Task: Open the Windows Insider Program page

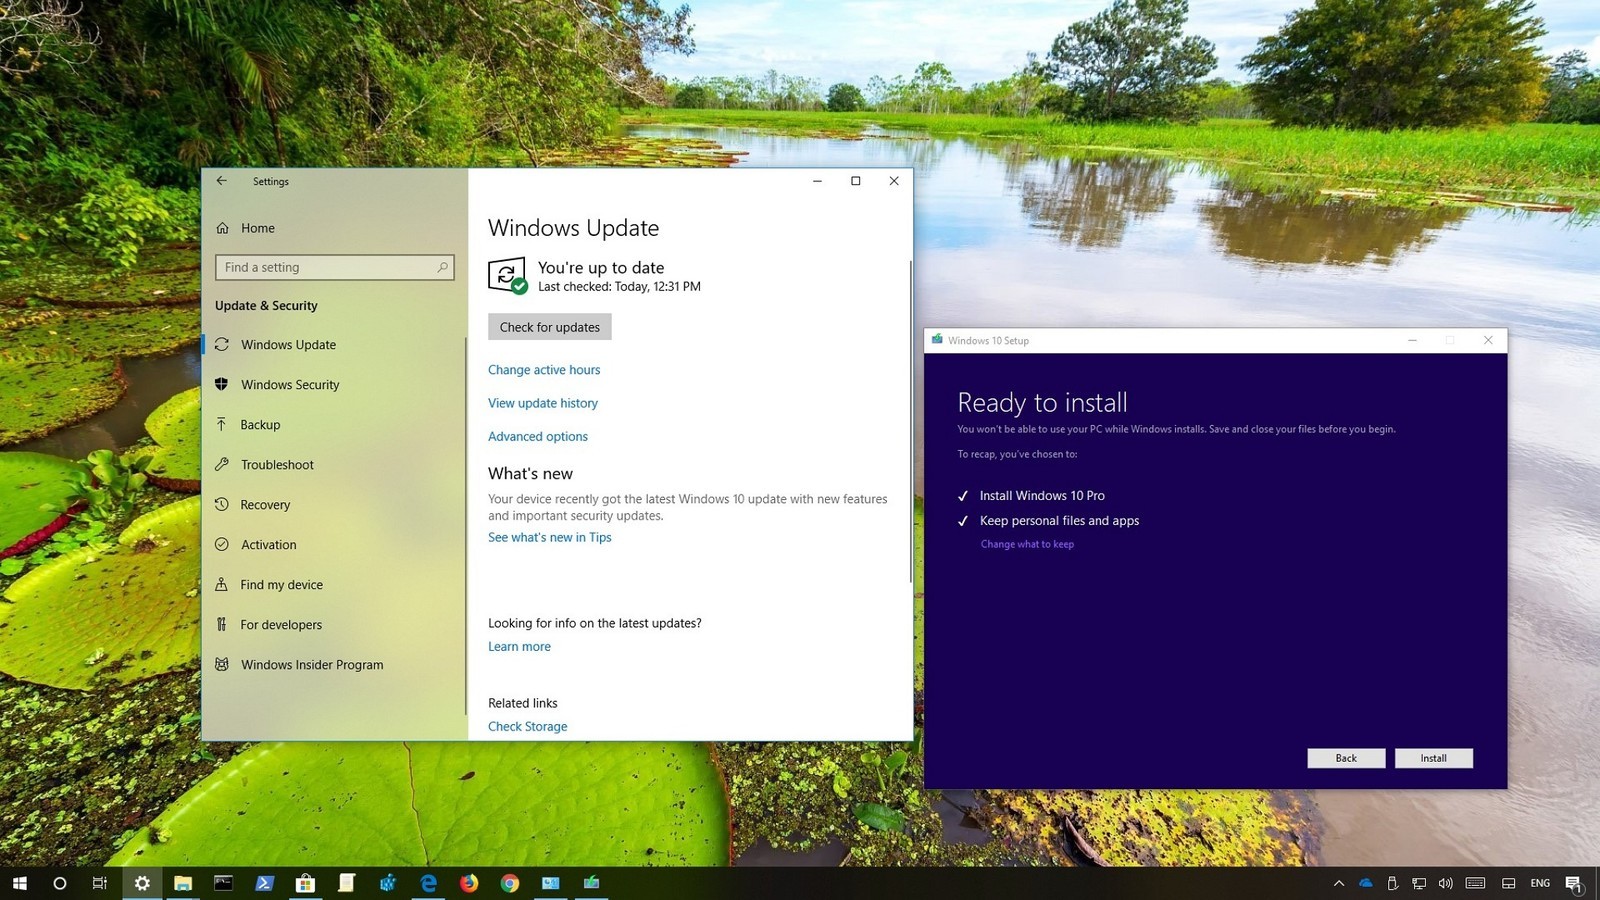Action: tap(311, 664)
